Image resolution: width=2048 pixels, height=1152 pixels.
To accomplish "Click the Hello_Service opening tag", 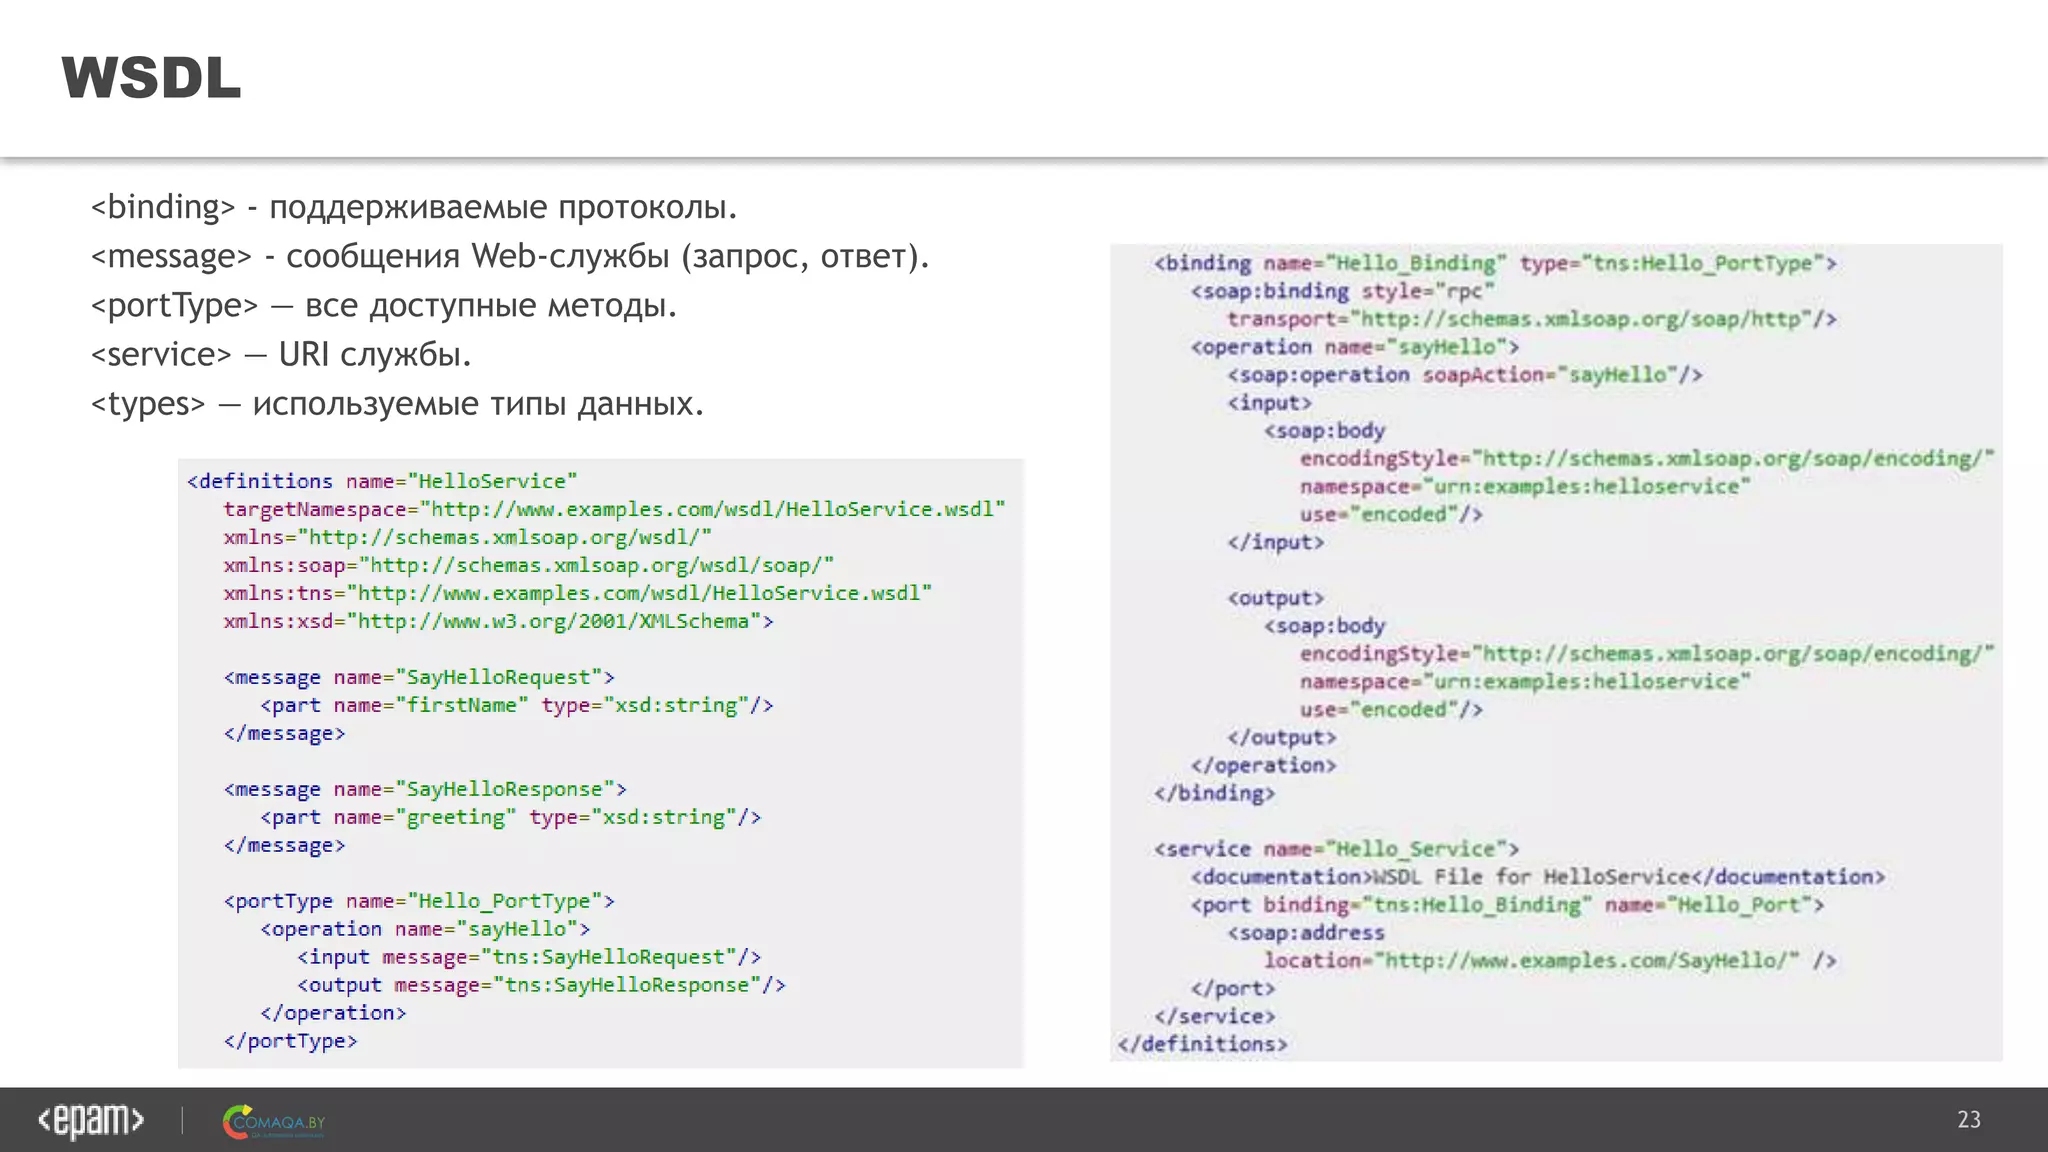I will click(x=1336, y=849).
